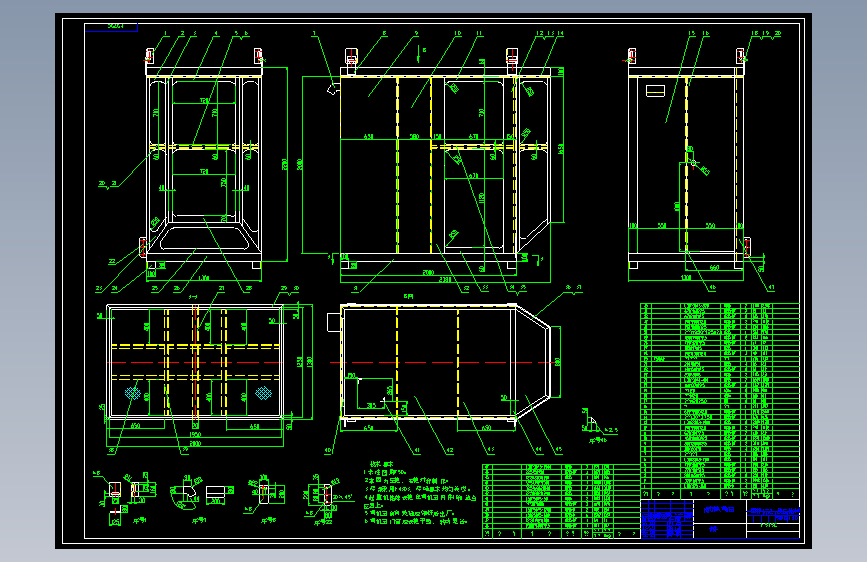Image resolution: width=867 pixels, height=562 pixels.
Task: Click the lower parts list table
Action: point(561,501)
